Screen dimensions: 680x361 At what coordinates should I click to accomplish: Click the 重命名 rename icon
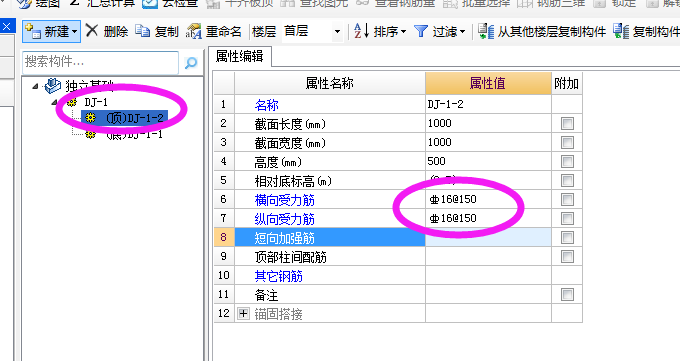pos(193,31)
